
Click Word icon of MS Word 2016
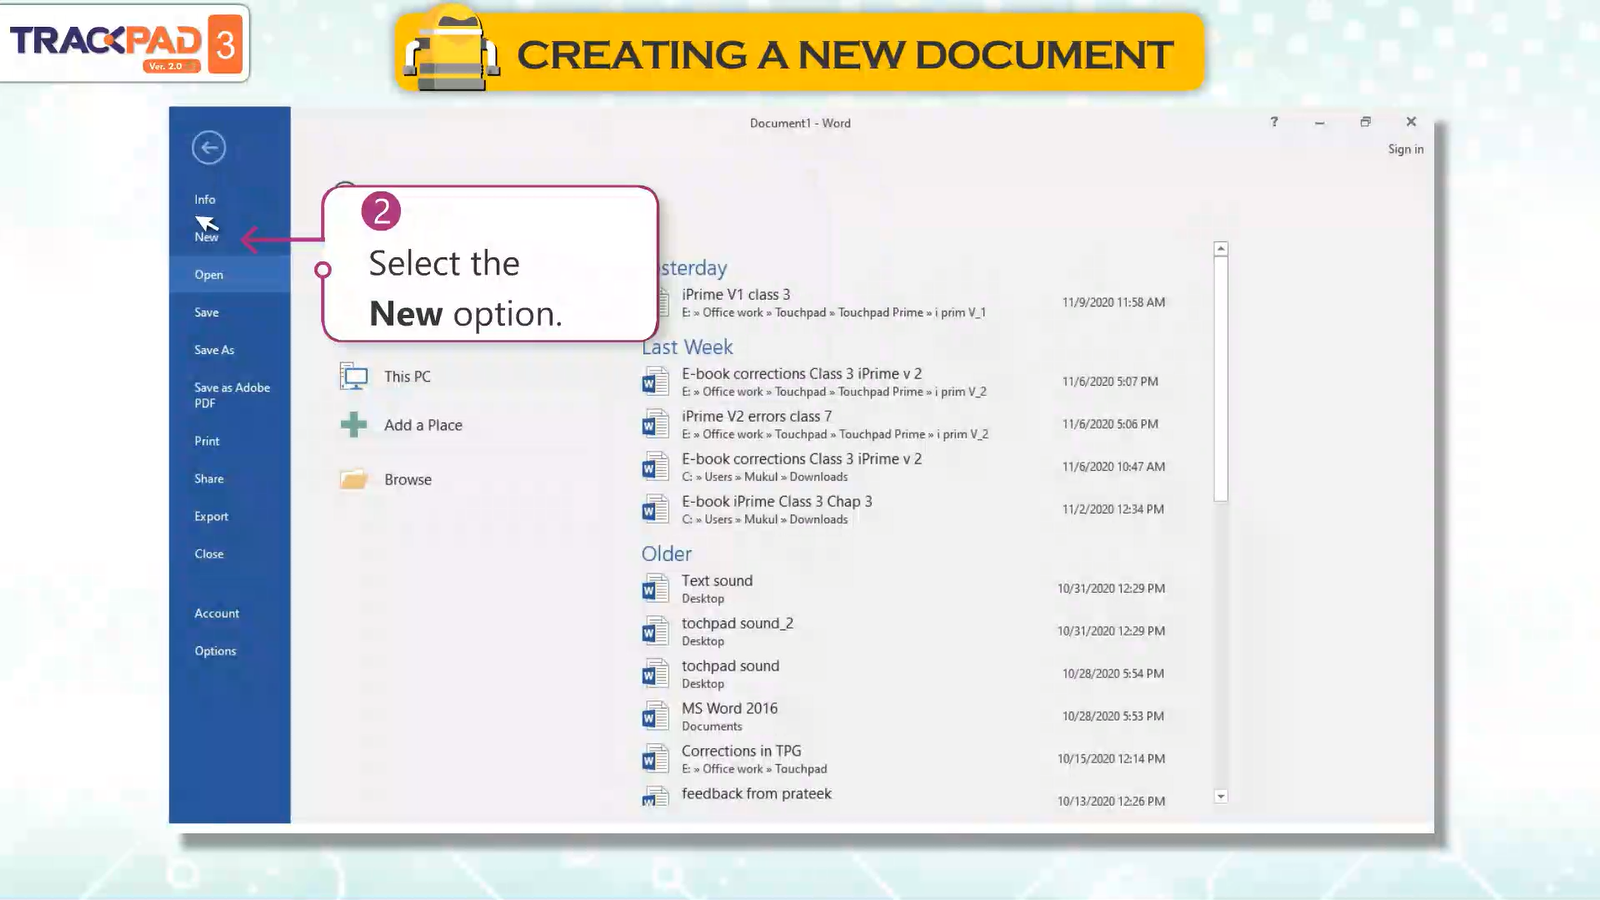(x=655, y=717)
